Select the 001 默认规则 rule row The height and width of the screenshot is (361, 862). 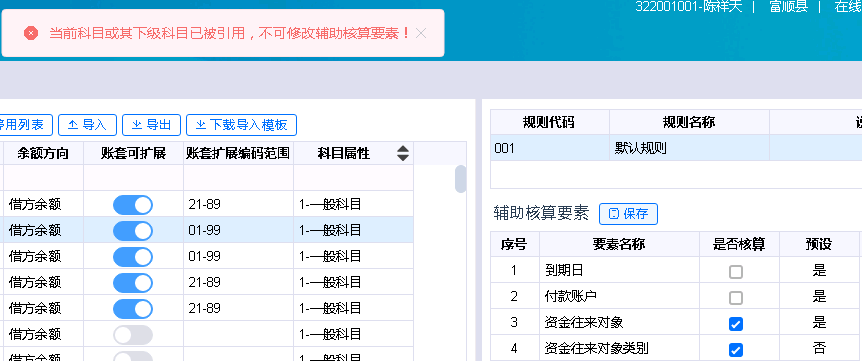tap(676, 148)
